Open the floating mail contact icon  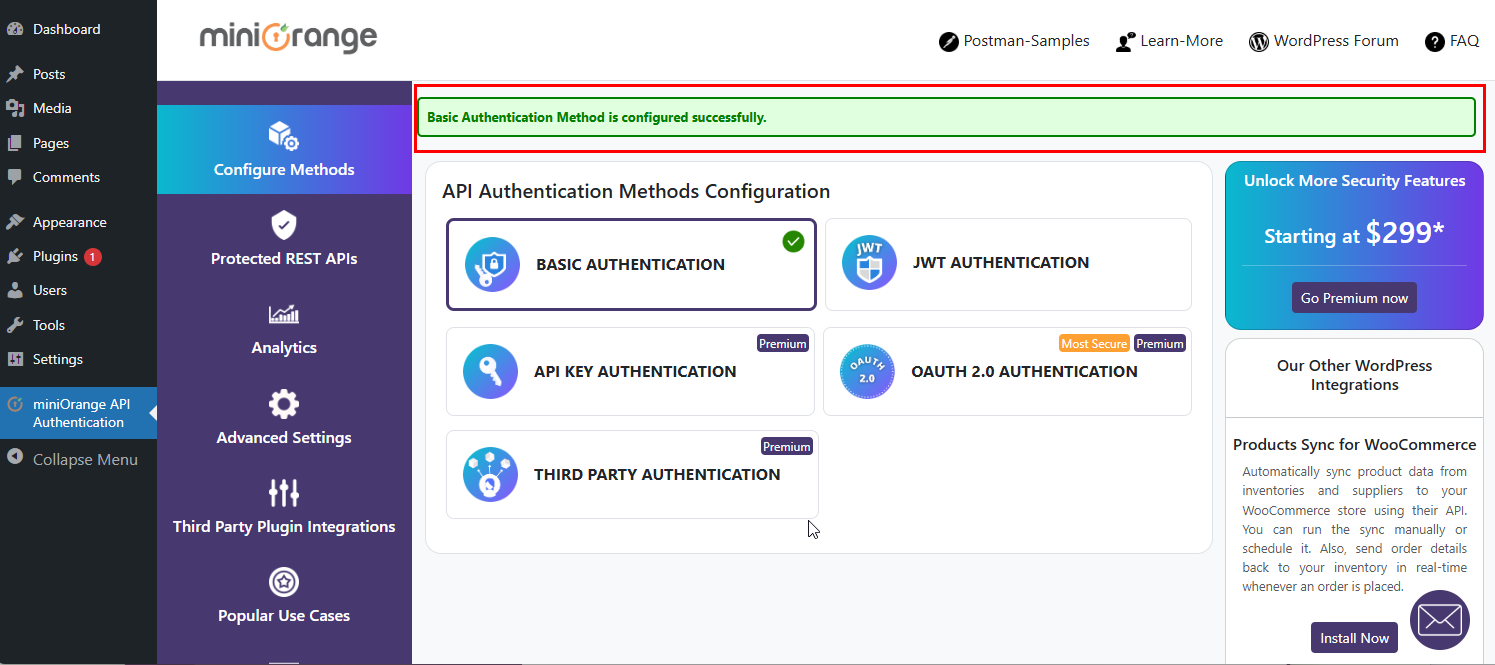coord(1439,620)
